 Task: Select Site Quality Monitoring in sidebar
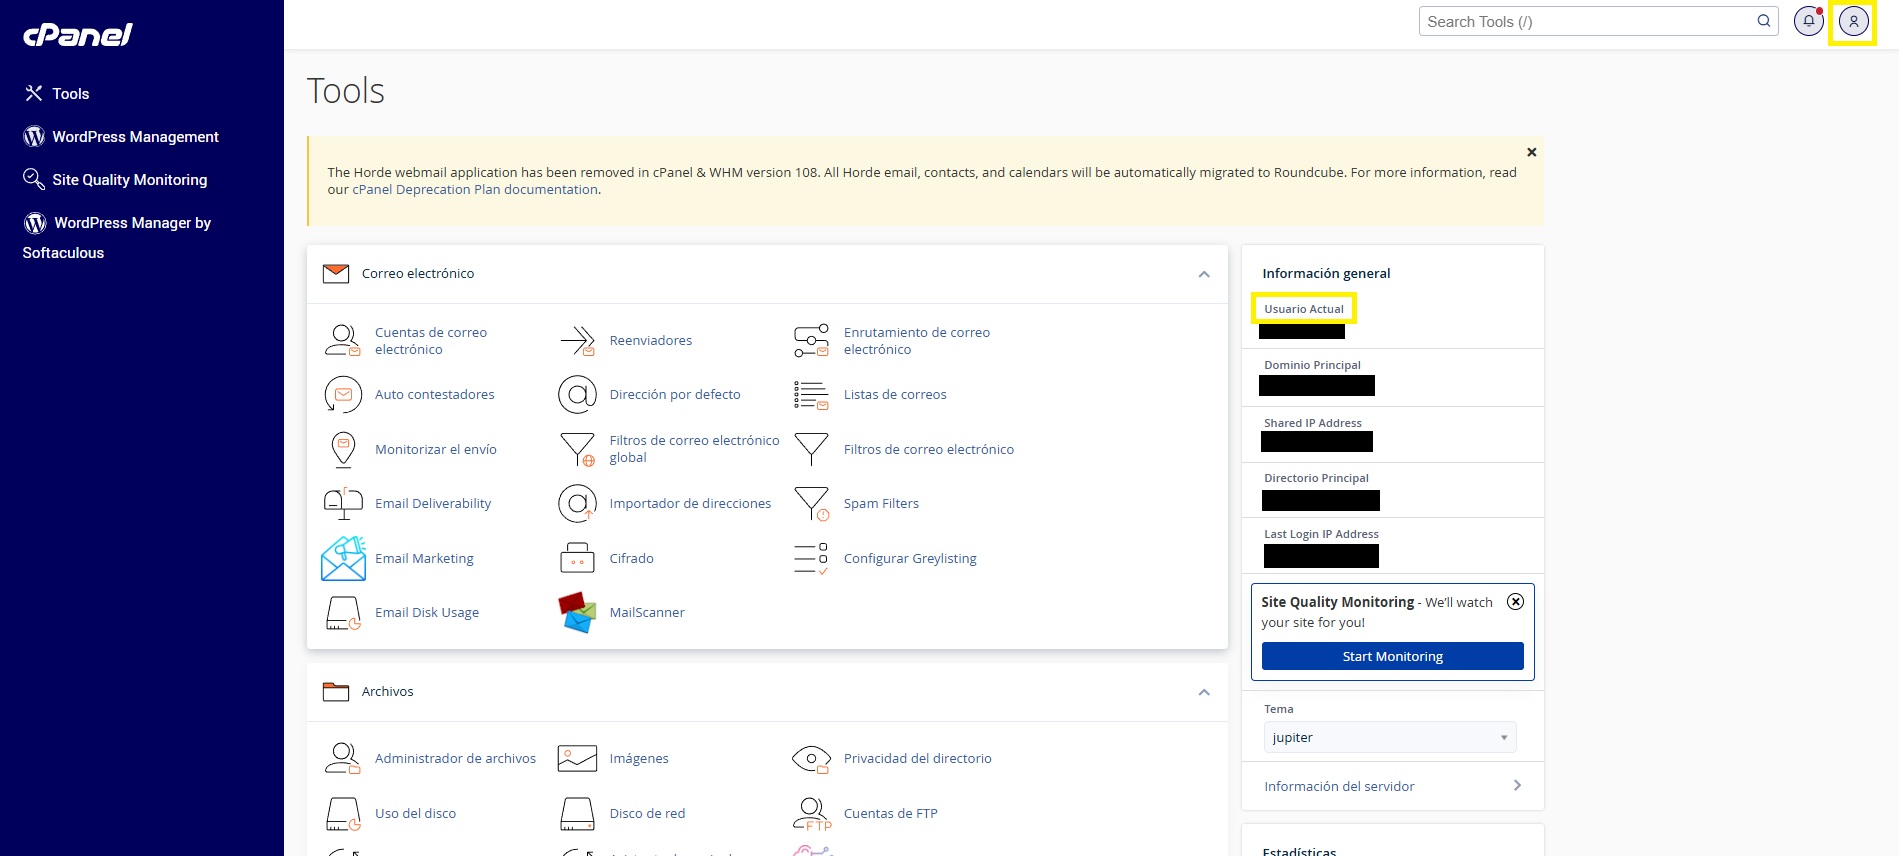[129, 180]
